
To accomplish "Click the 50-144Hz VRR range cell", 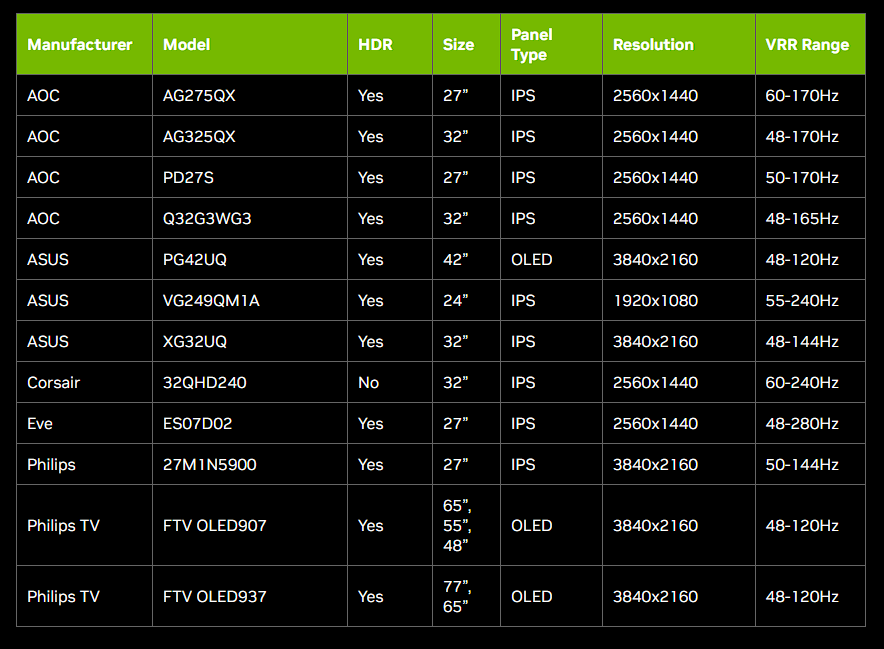I will point(810,465).
